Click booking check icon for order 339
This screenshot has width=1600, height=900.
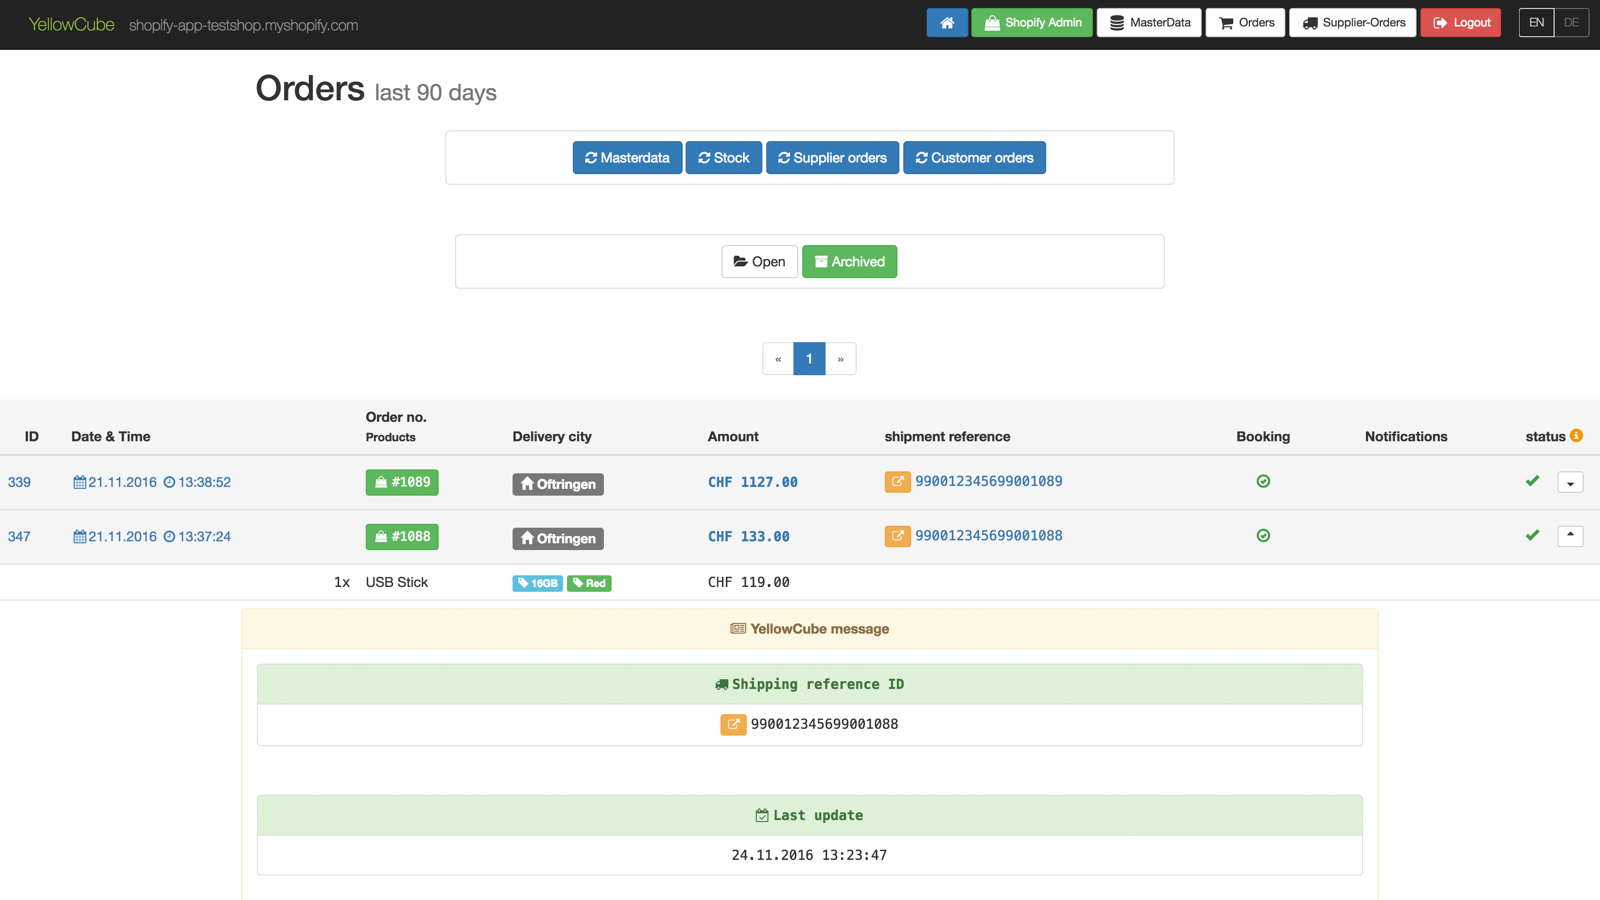click(1263, 482)
